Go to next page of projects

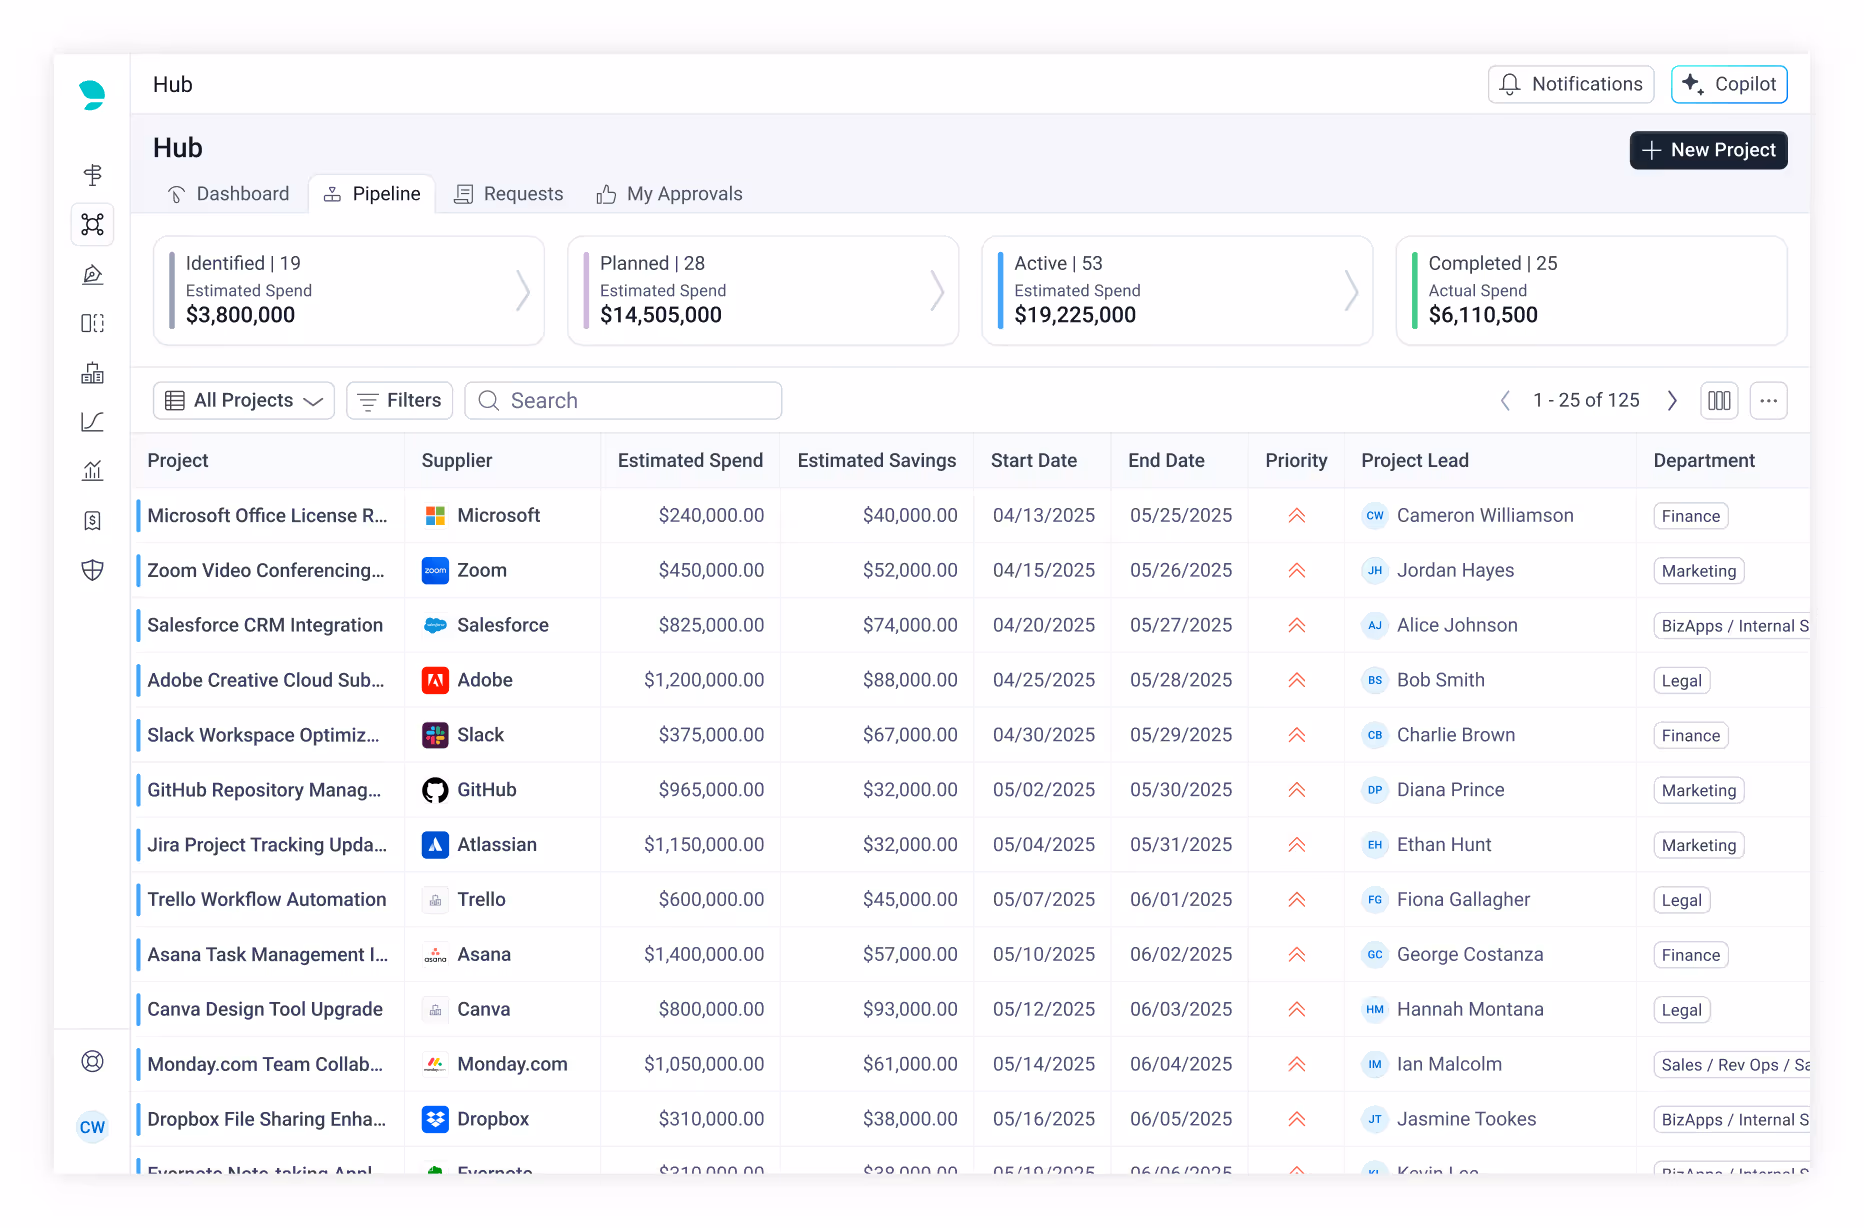click(x=1672, y=401)
